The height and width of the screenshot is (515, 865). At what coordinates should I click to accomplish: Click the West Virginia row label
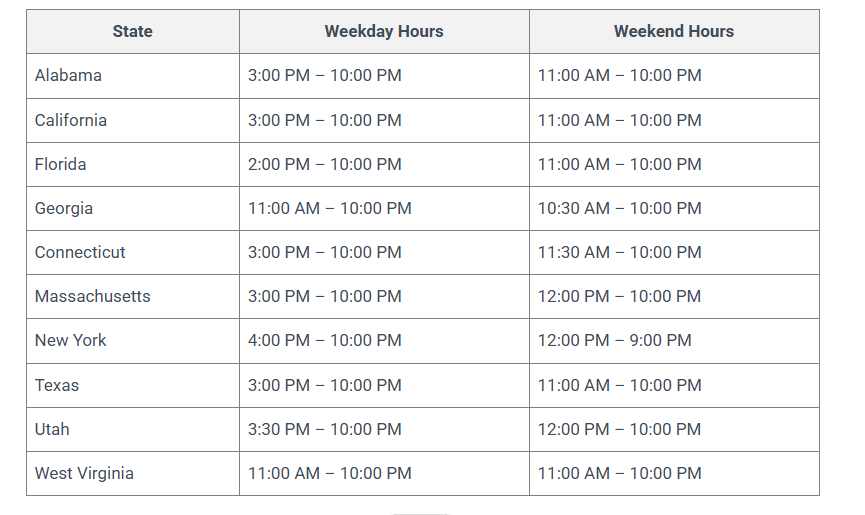pyautogui.click(x=84, y=473)
